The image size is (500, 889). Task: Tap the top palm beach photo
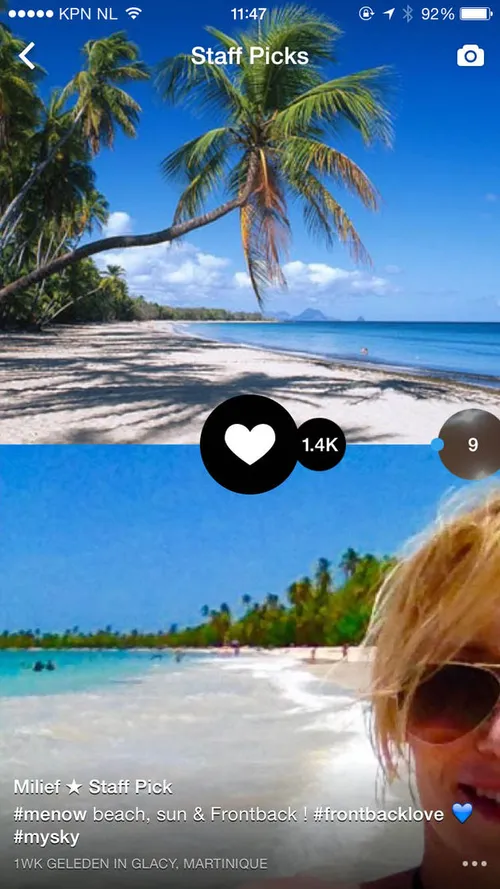pos(249,222)
